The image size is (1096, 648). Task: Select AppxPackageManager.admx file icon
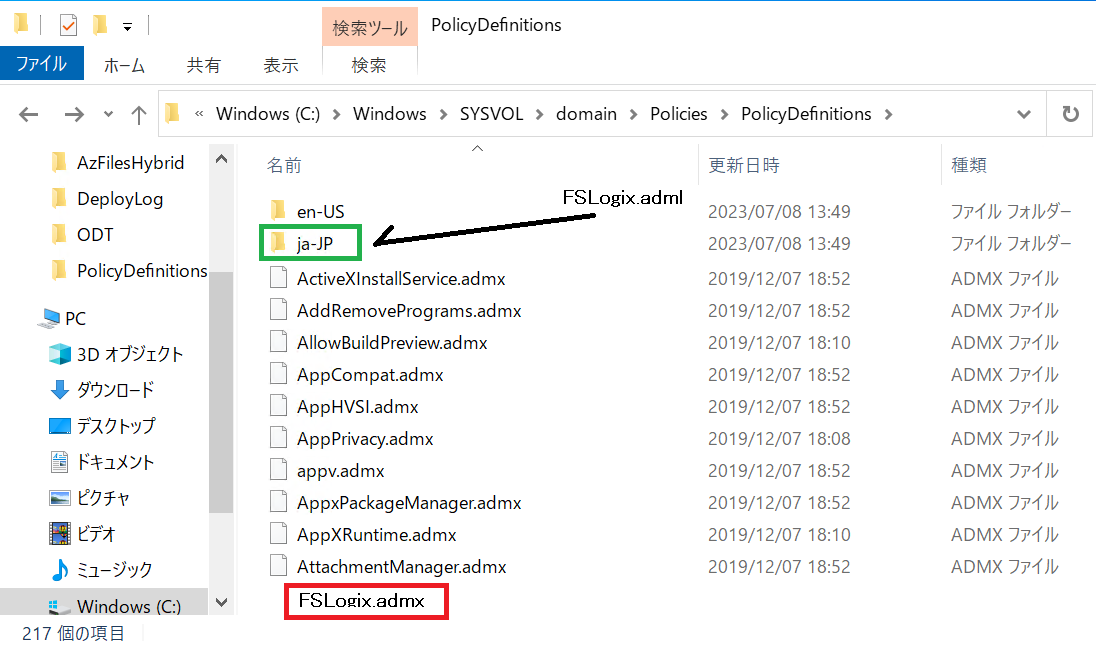pos(278,502)
